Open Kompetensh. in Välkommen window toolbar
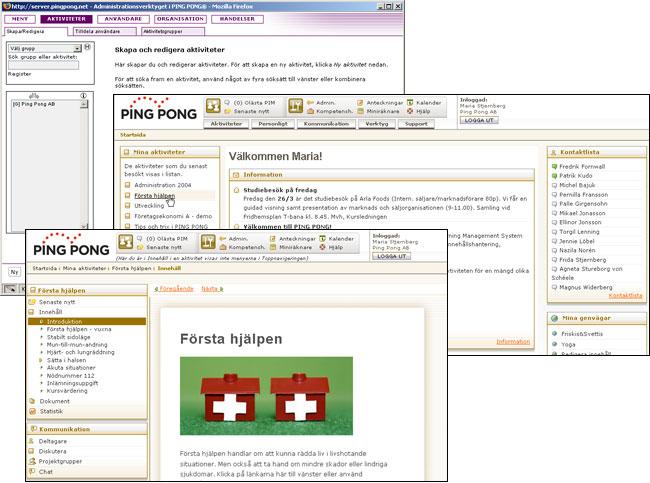The image size is (650, 483). (330, 111)
